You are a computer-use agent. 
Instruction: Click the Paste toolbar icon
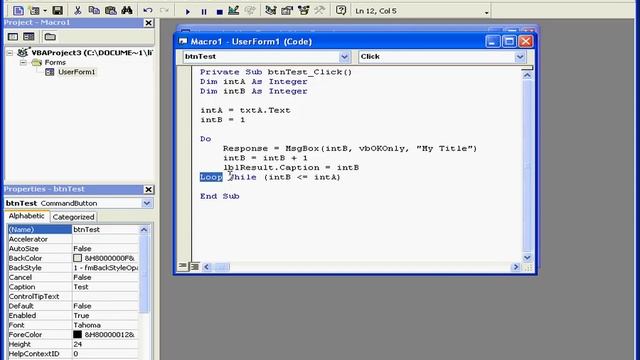[x=110, y=10]
